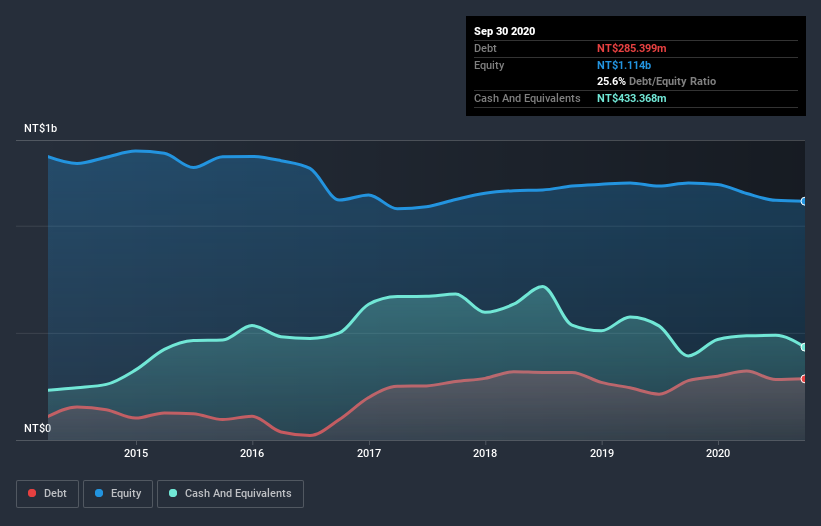Toggle the Equity series legend button
821x526 pixels.
pyautogui.click(x=118, y=494)
